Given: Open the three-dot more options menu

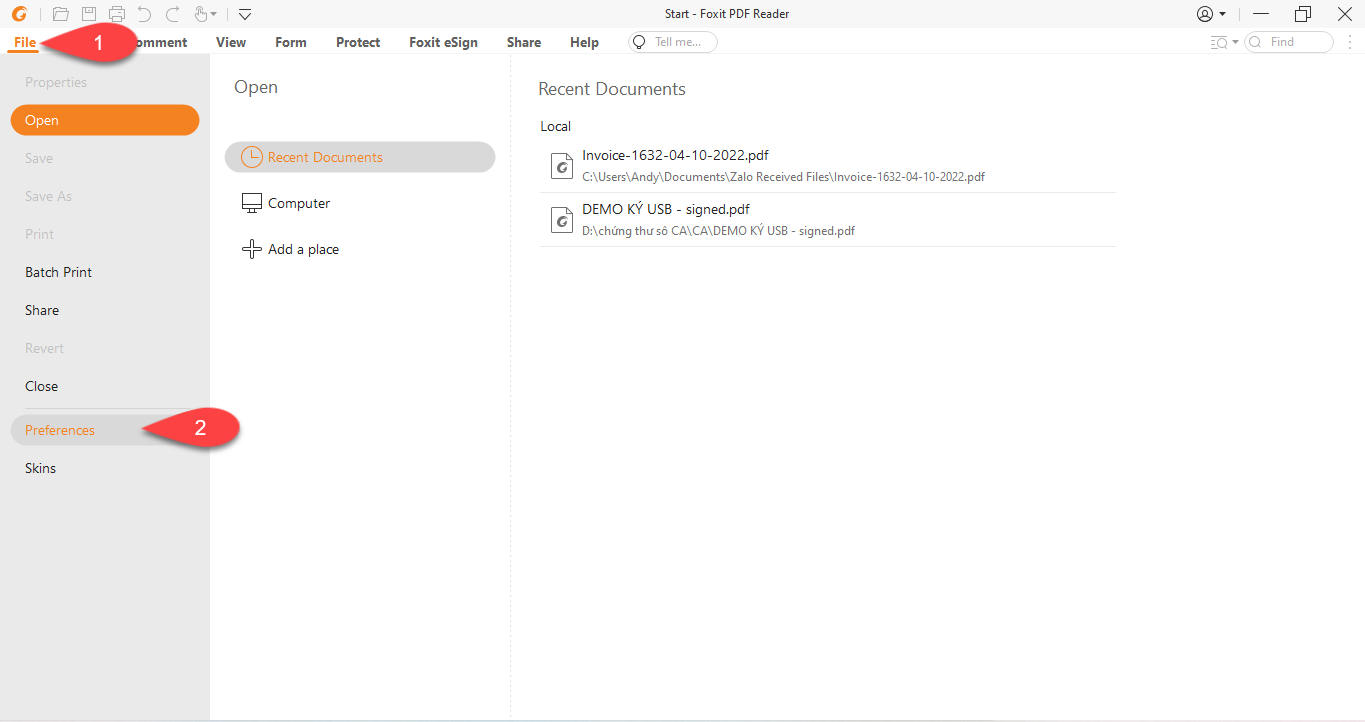Looking at the screenshot, I should point(1350,42).
